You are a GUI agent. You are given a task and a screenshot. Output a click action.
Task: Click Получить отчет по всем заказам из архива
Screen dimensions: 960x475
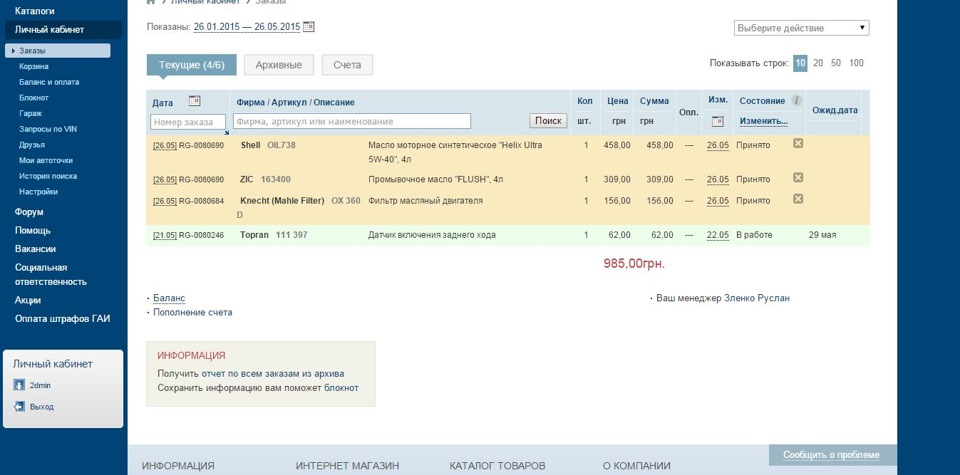tap(250, 373)
